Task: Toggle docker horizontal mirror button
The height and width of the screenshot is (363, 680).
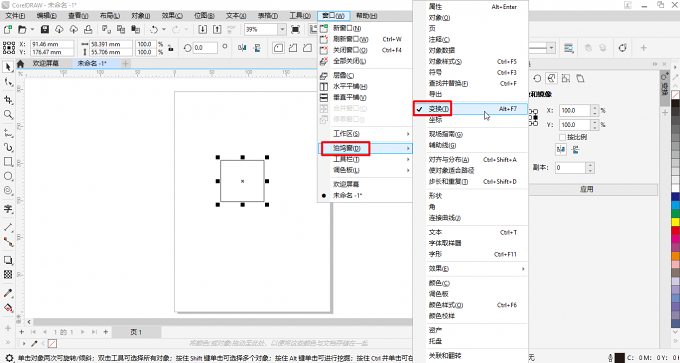Action: pos(561,150)
